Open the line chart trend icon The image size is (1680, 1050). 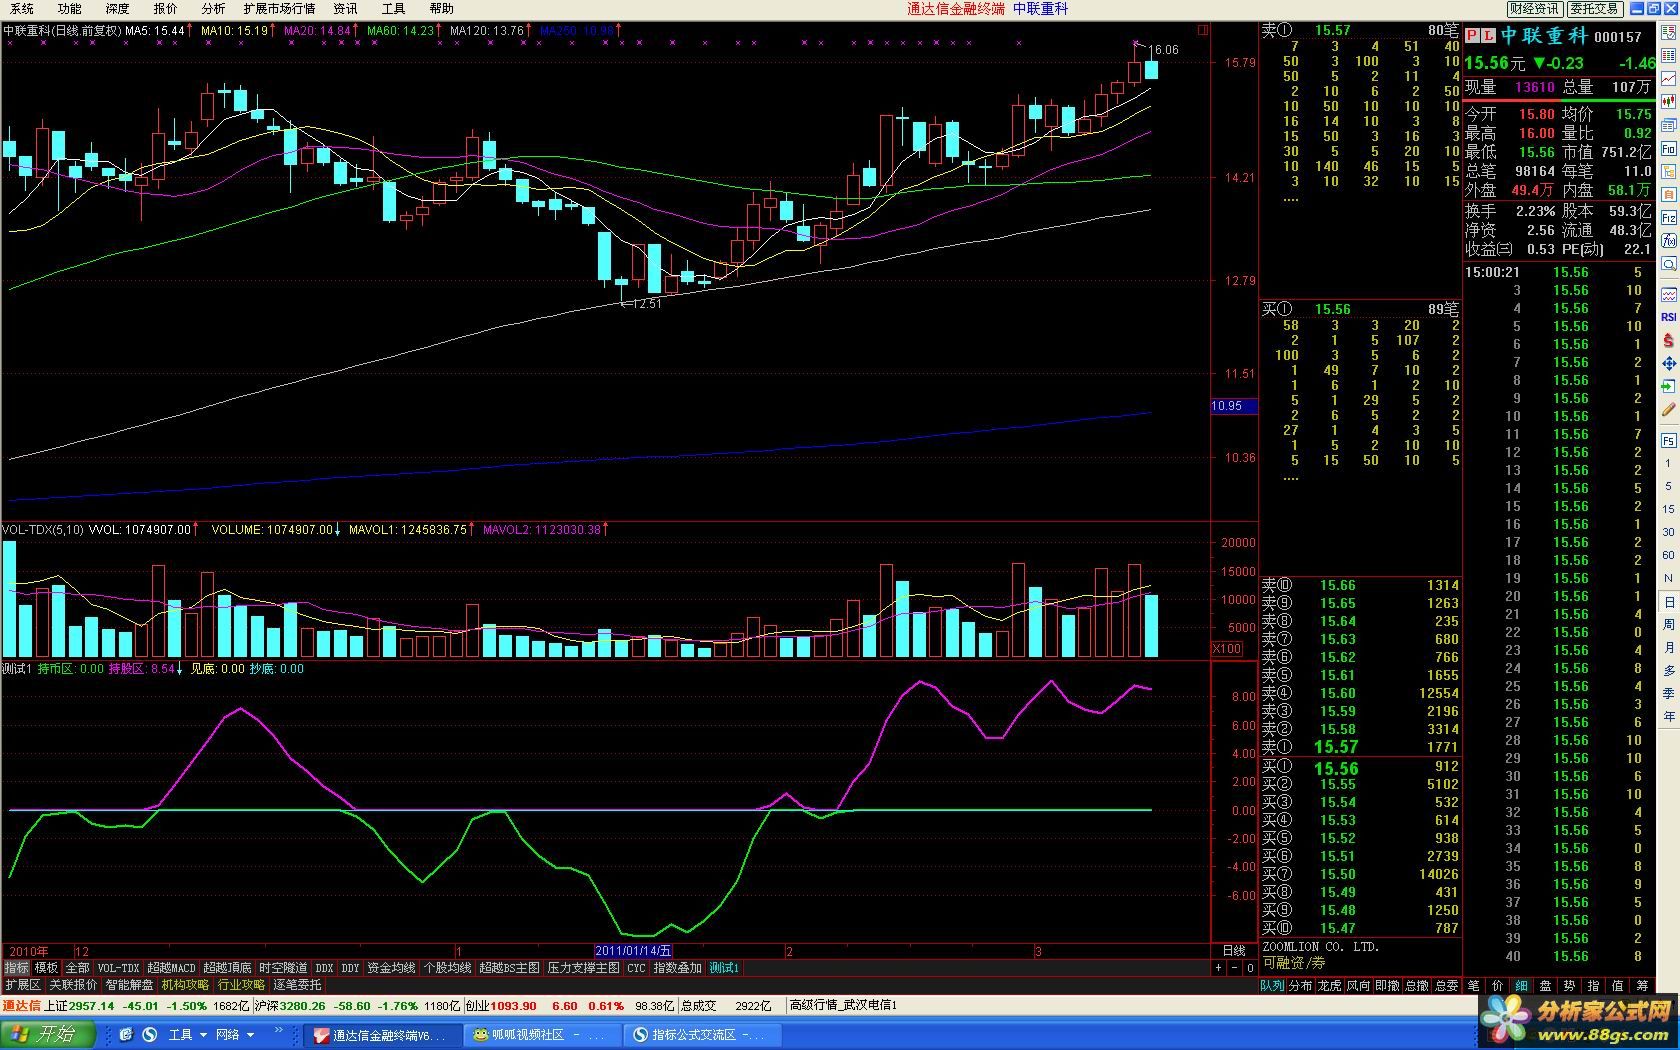coord(1669,78)
